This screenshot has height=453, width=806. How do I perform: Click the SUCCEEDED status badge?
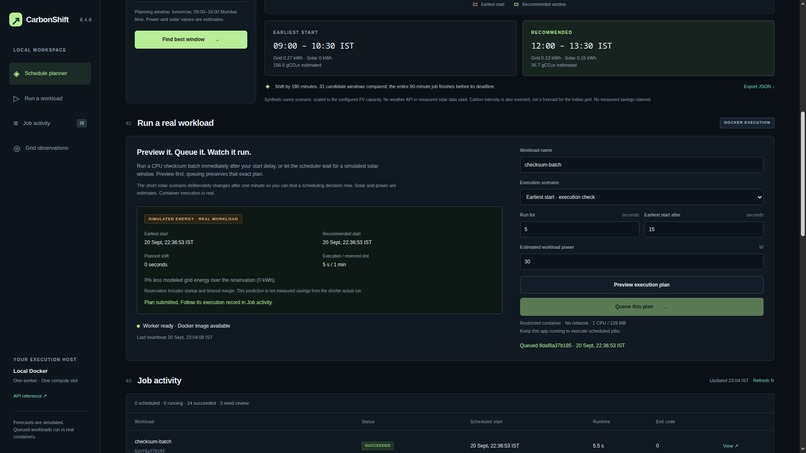pyautogui.click(x=377, y=446)
